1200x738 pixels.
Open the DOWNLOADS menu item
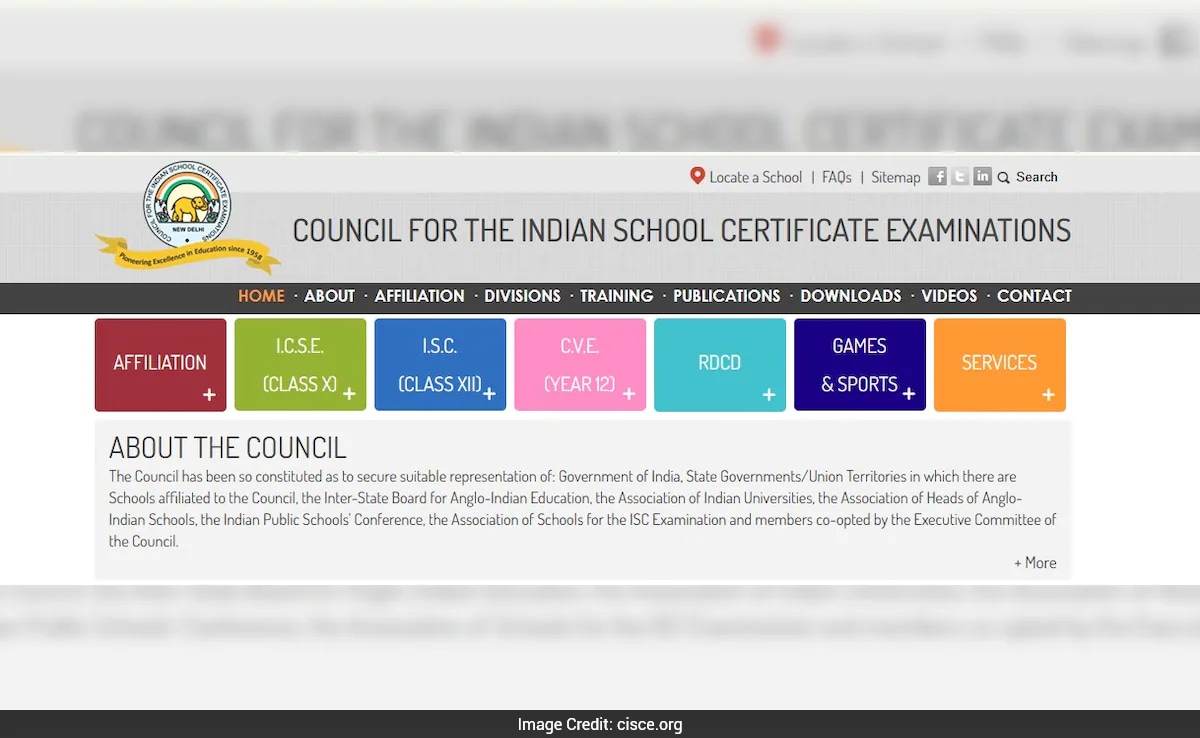pyautogui.click(x=850, y=296)
